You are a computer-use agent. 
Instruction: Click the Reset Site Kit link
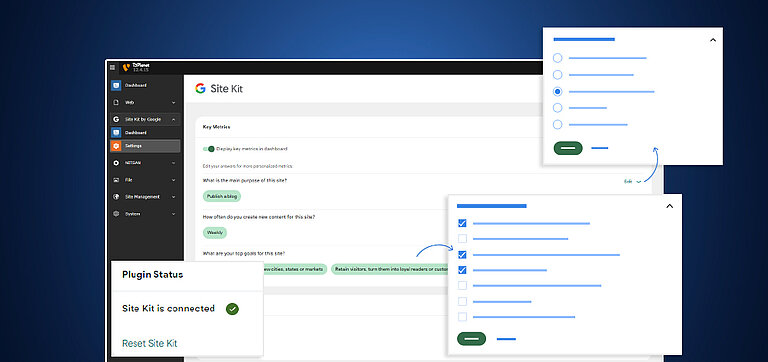149,343
